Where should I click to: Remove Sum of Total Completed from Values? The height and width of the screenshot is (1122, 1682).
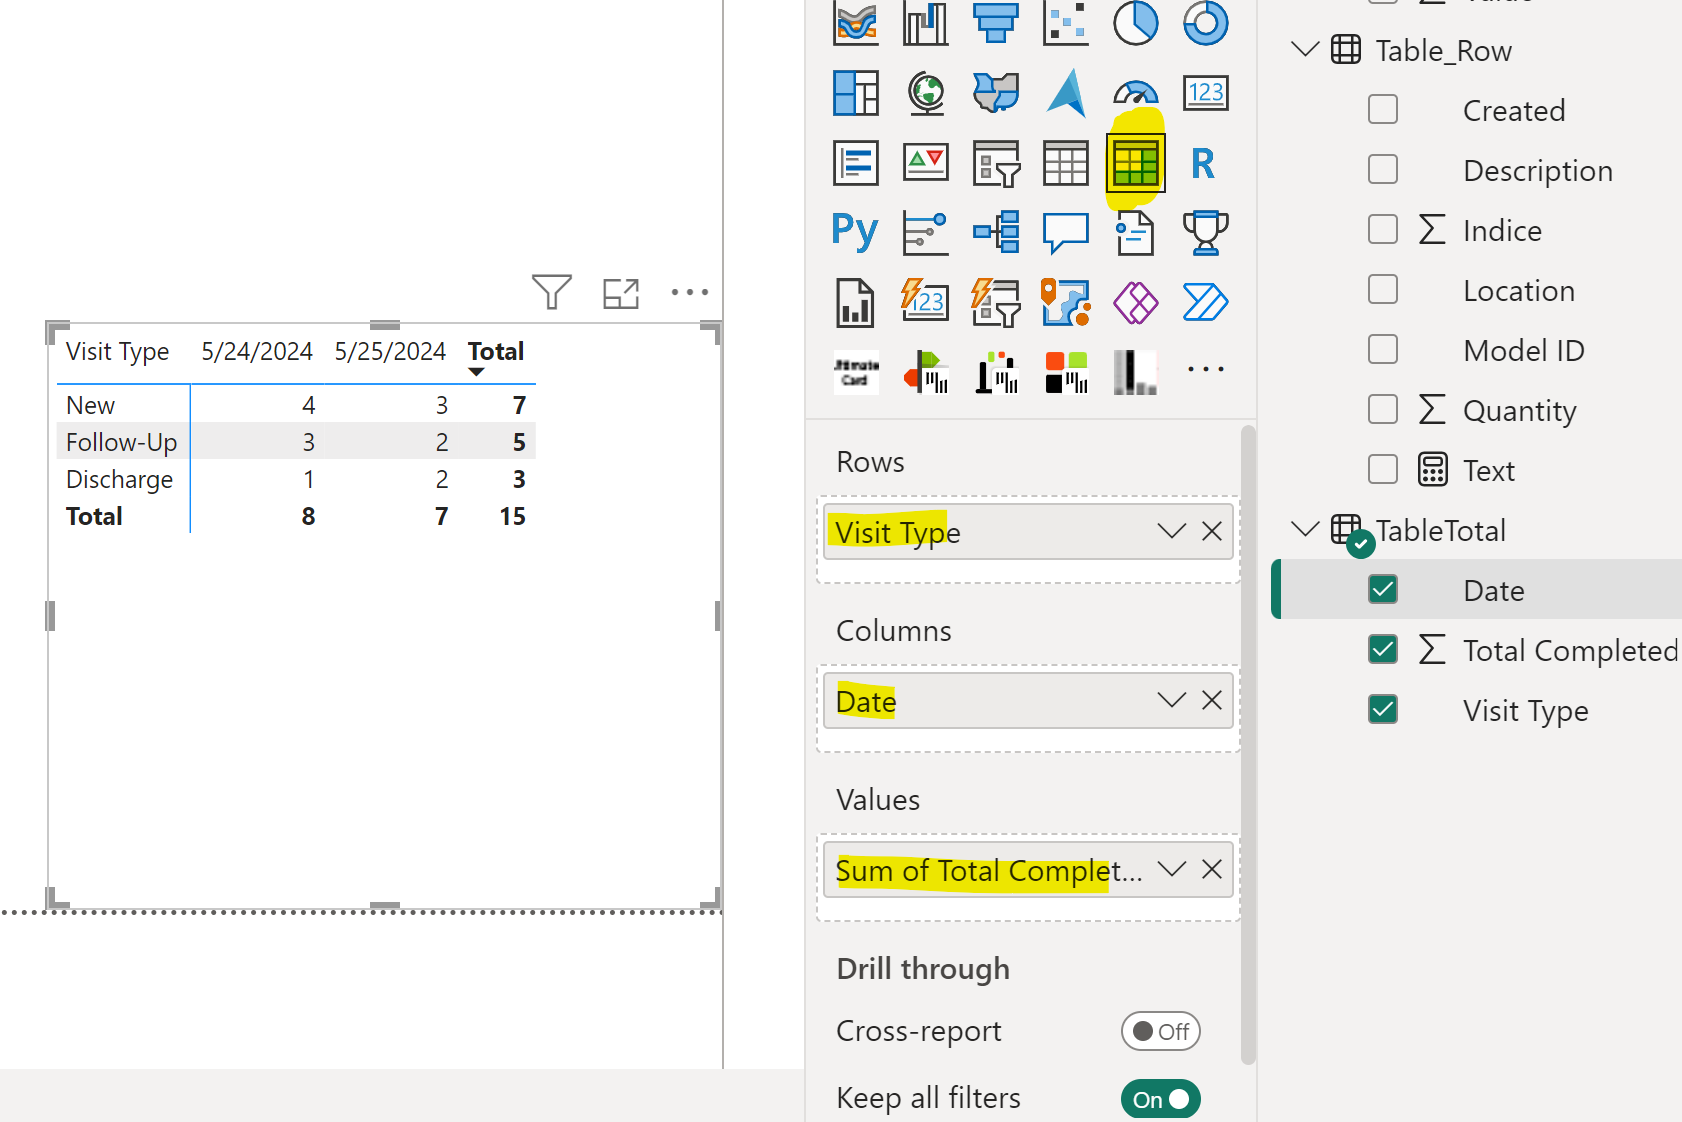[1212, 869]
